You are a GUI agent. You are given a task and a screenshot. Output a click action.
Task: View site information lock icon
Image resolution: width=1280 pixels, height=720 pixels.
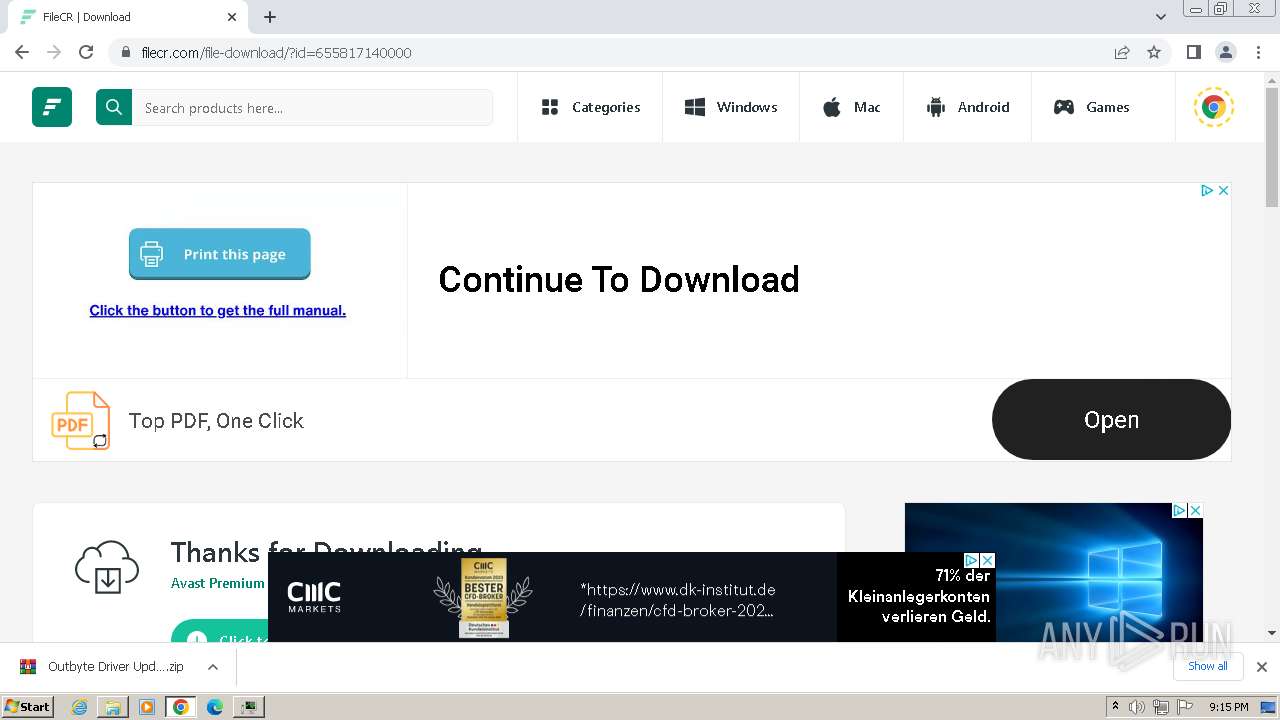tap(125, 52)
